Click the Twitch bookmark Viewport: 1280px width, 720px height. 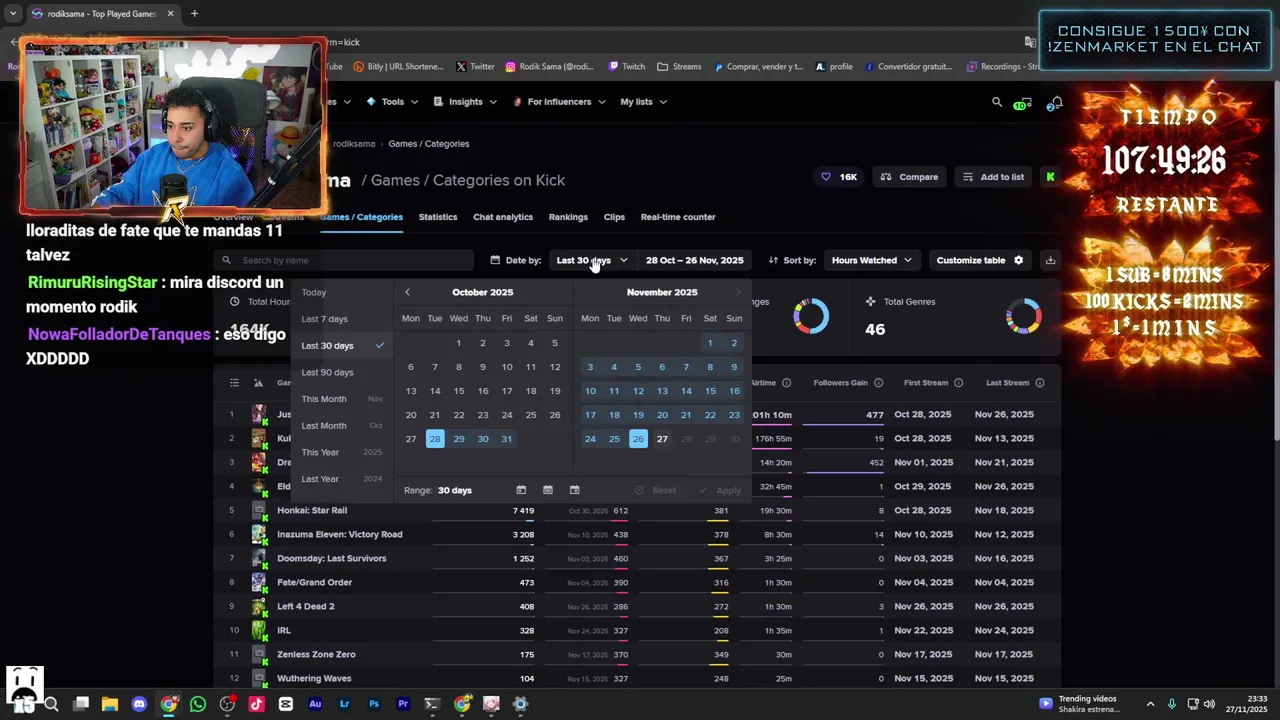(626, 67)
